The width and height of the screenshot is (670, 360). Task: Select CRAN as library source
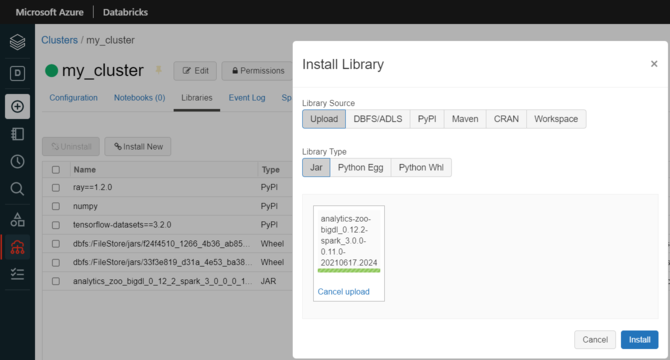pos(506,119)
